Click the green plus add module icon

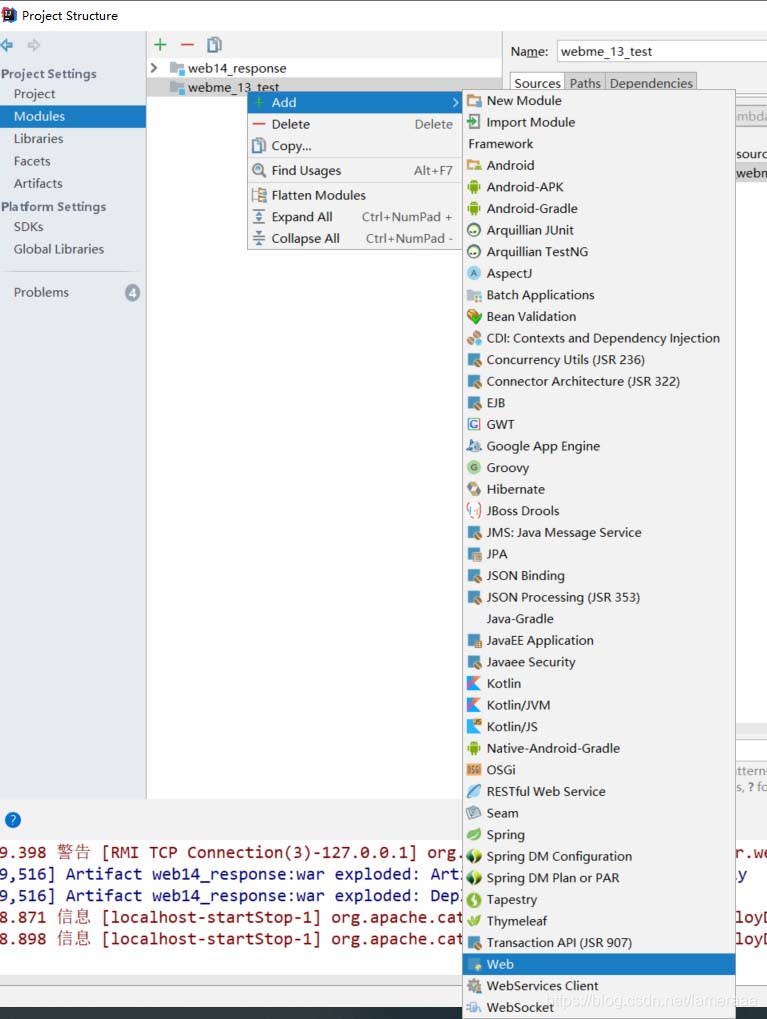(160, 45)
